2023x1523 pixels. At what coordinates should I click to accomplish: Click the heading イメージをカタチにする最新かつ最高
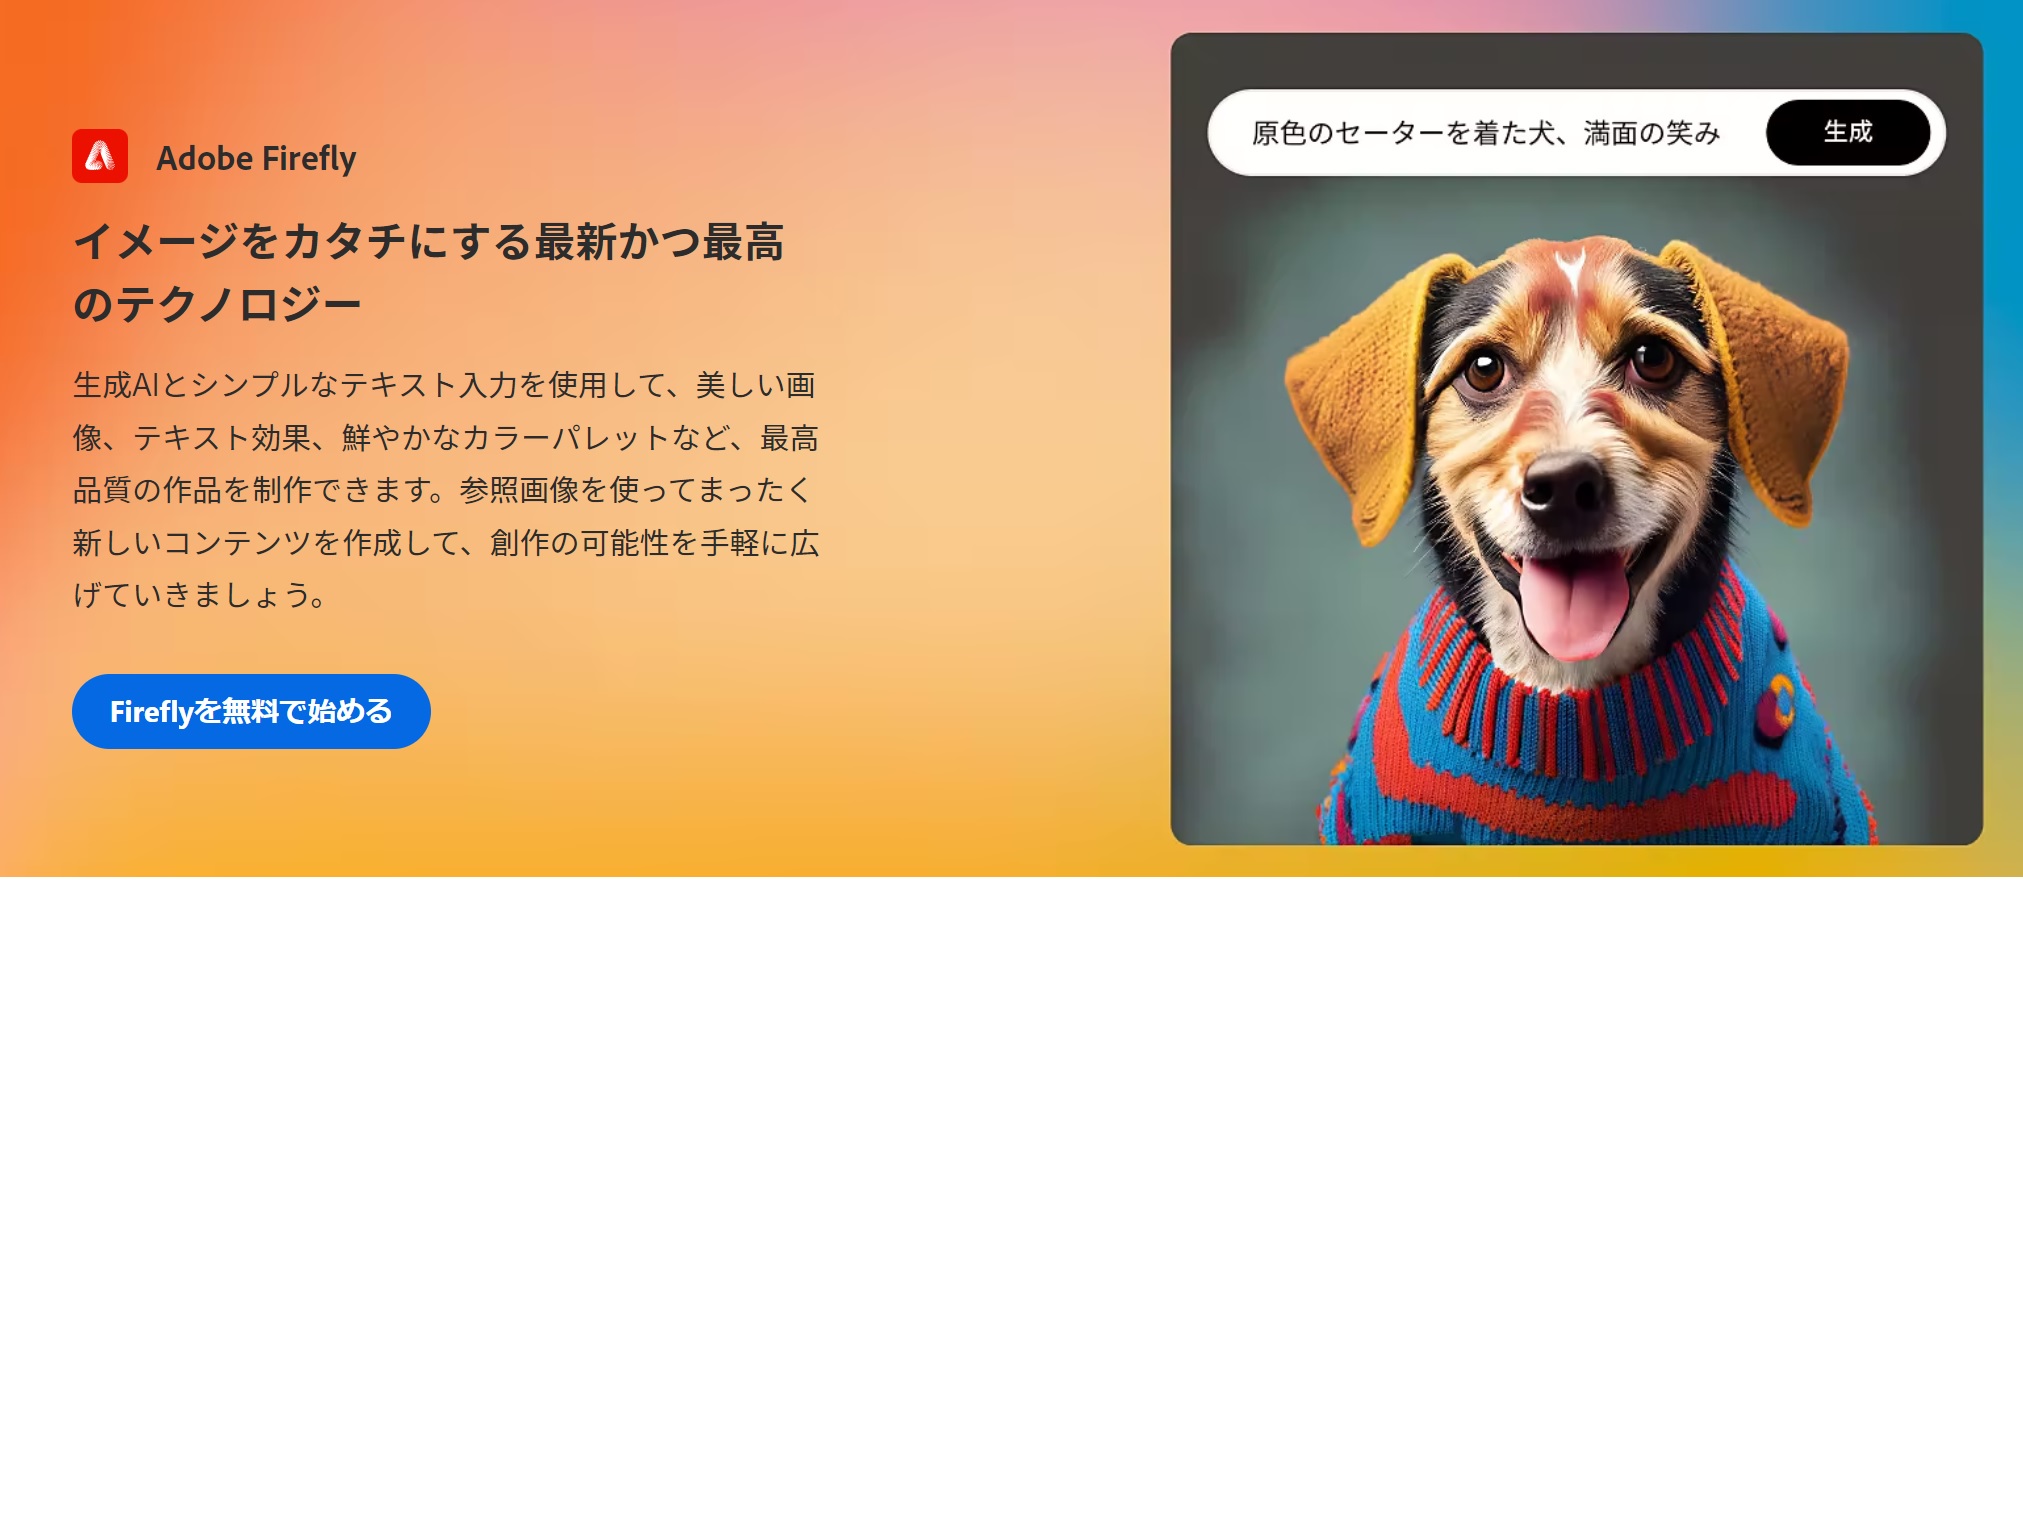click(429, 242)
